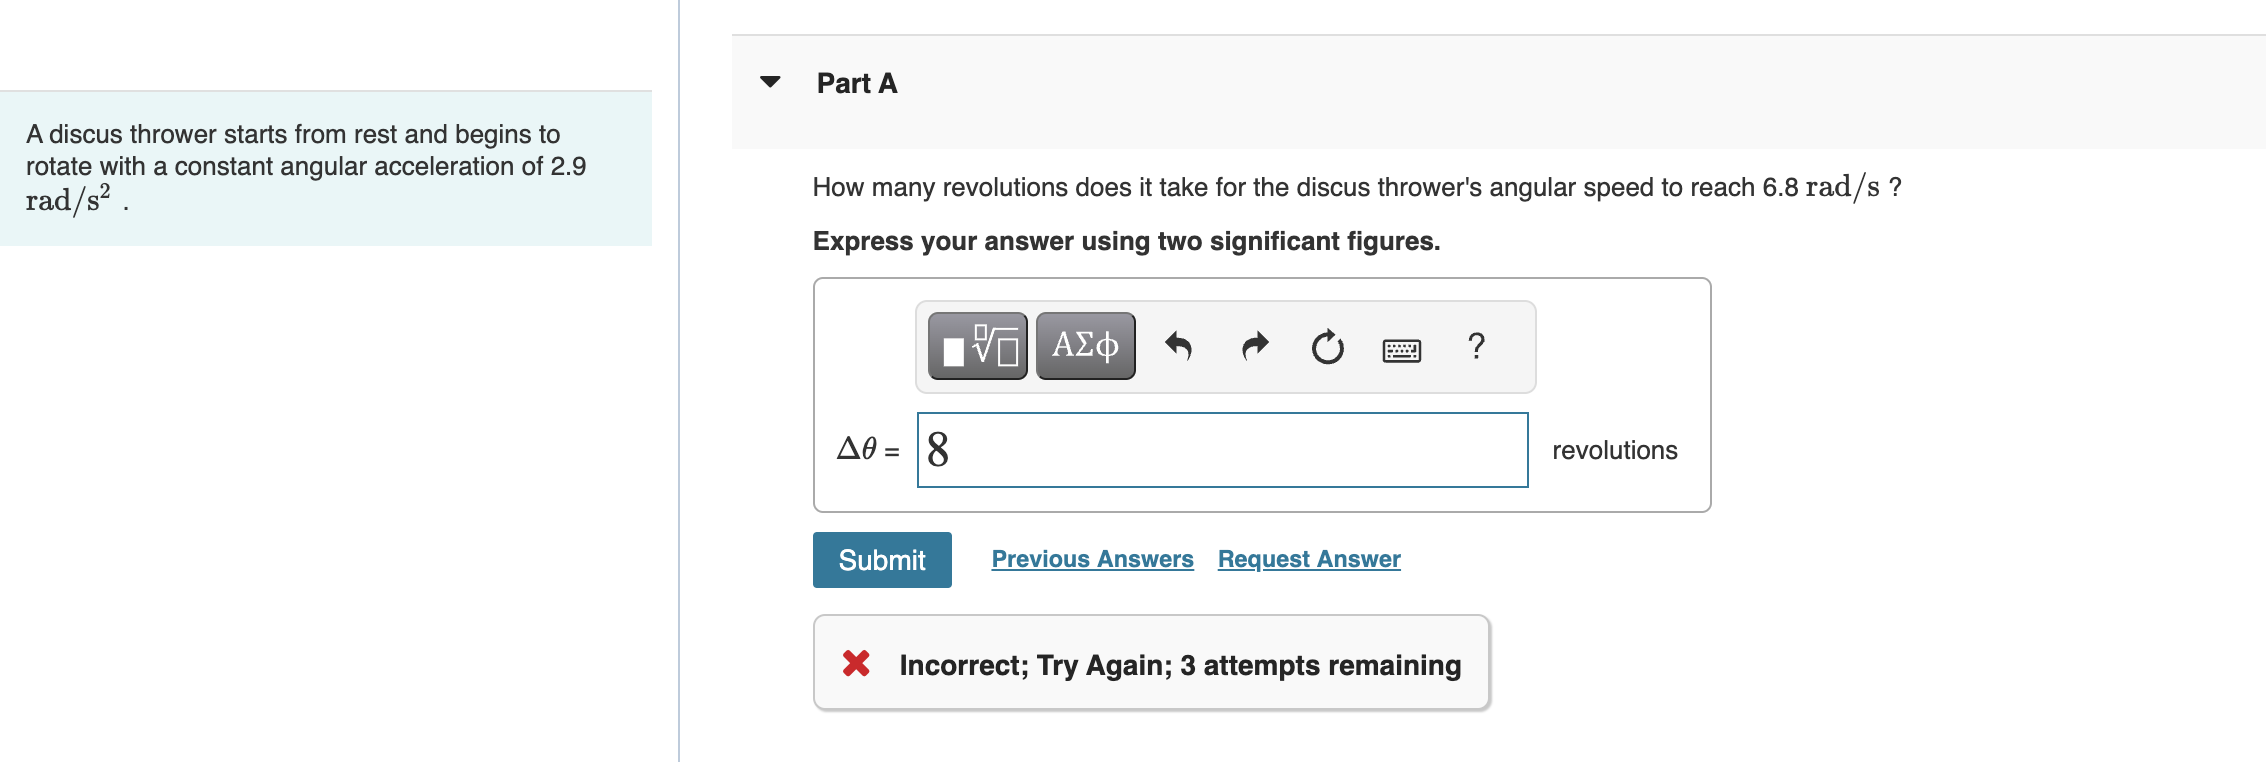This screenshot has height=762, width=2266.
Task: Click the red incorrect X icon
Action: pos(857,664)
